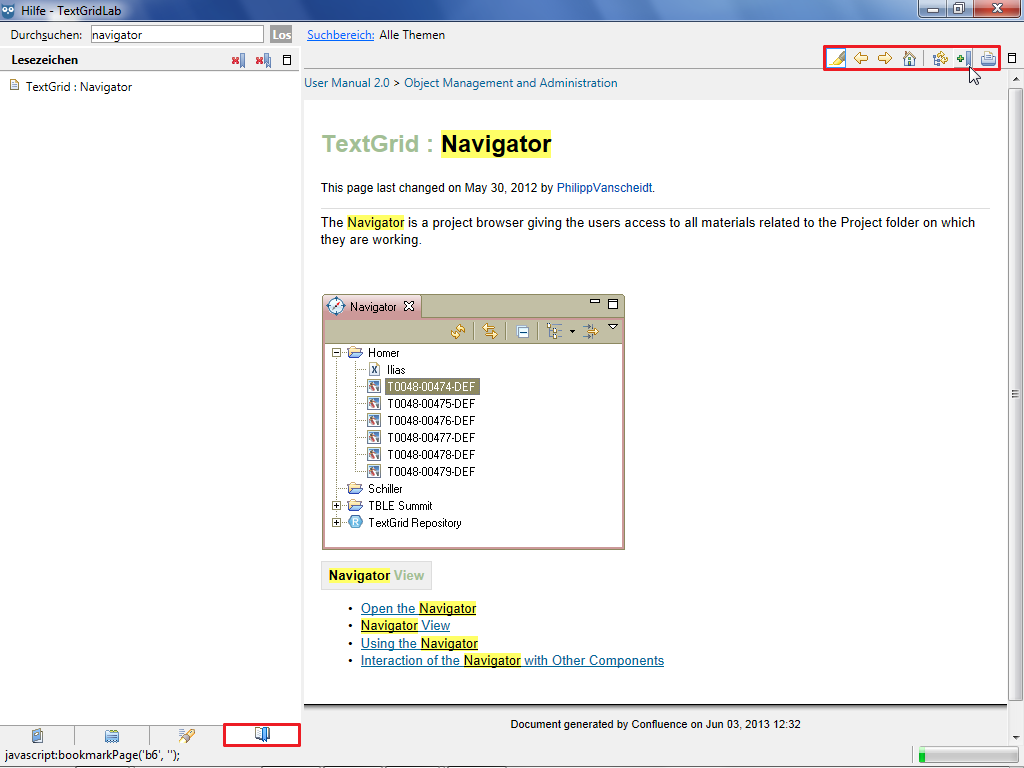Toggle search term highlighting with the highlighter icon
Image resolution: width=1024 pixels, height=768 pixels.
click(x=837, y=59)
